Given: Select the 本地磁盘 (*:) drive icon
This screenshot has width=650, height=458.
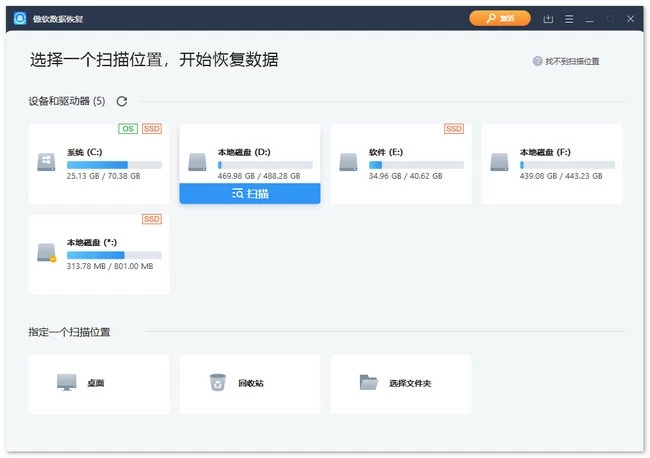Looking at the screenshot, I should (47, 252).
